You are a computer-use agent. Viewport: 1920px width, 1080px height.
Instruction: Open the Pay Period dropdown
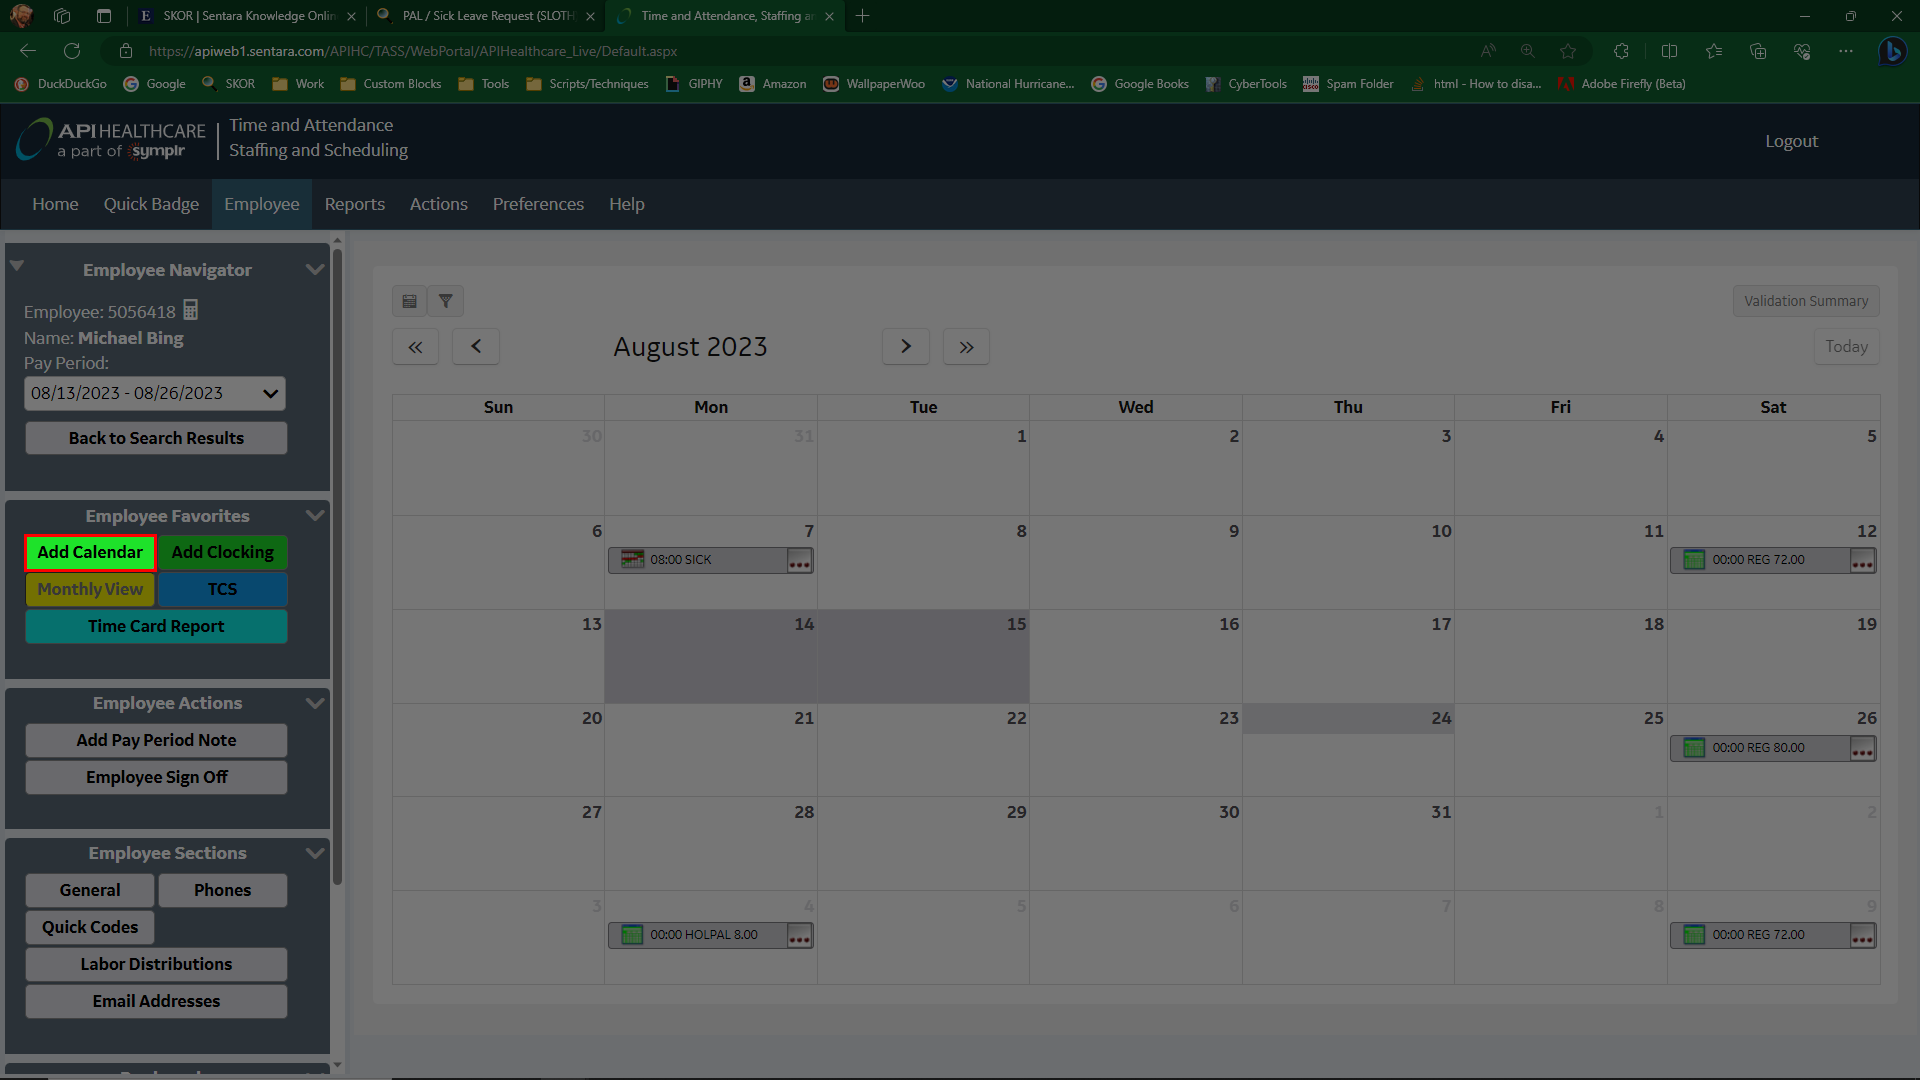(x=155, y=394)
